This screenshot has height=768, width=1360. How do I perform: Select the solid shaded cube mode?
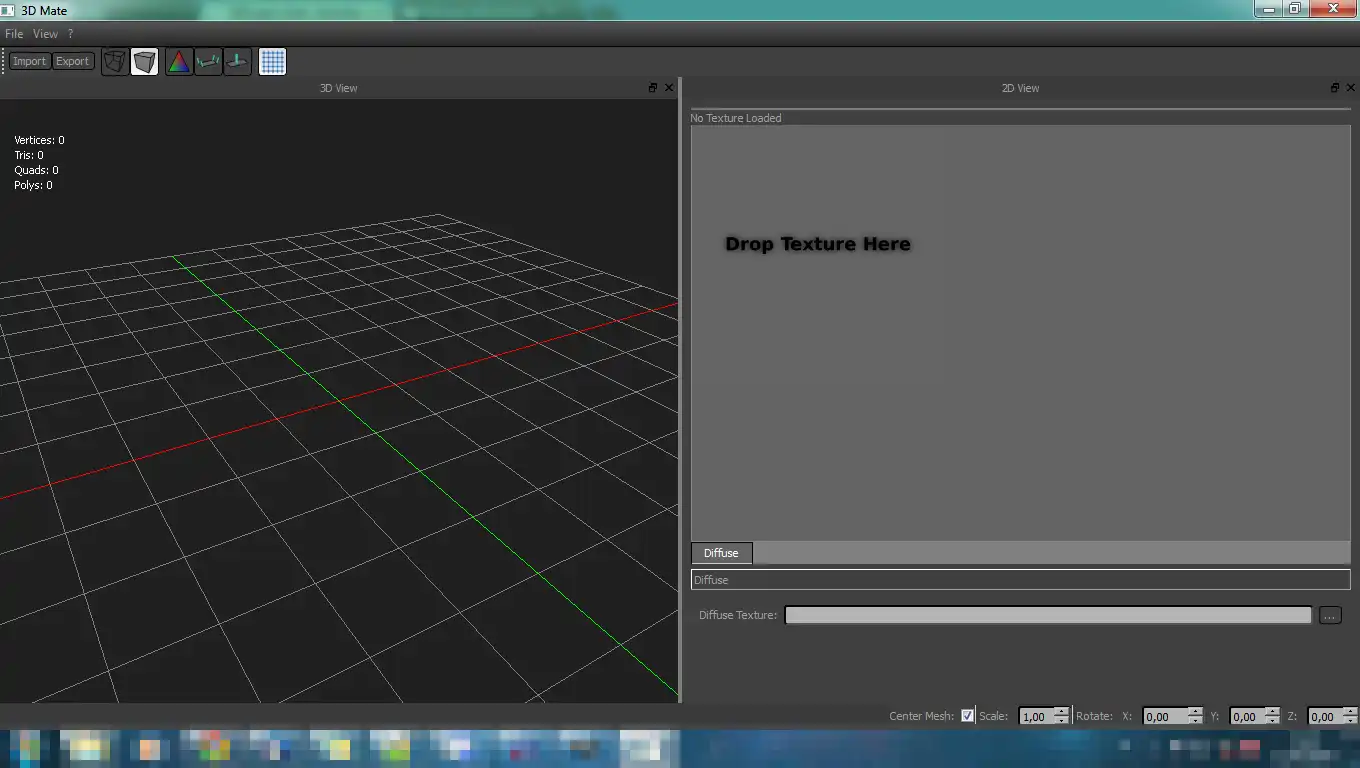tap(145, 62)
